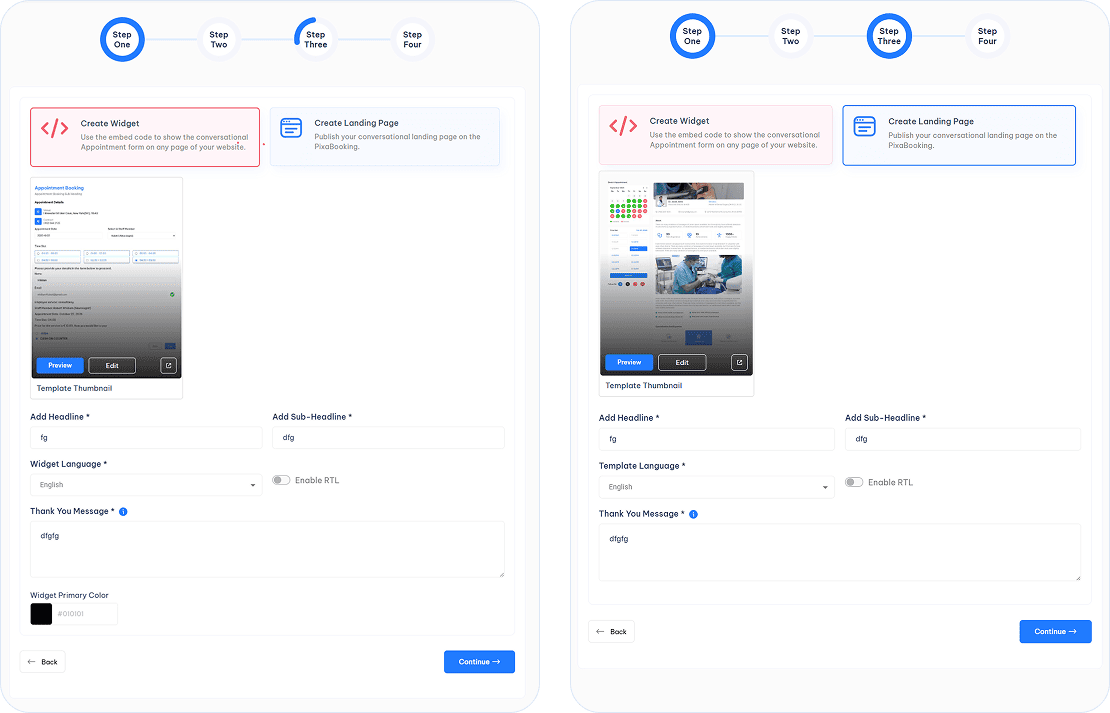This screenshot has height=713, width=1110.
Task: Click the code brackets icon in the left form's Create Widget card
Action: tap(54, 128)
